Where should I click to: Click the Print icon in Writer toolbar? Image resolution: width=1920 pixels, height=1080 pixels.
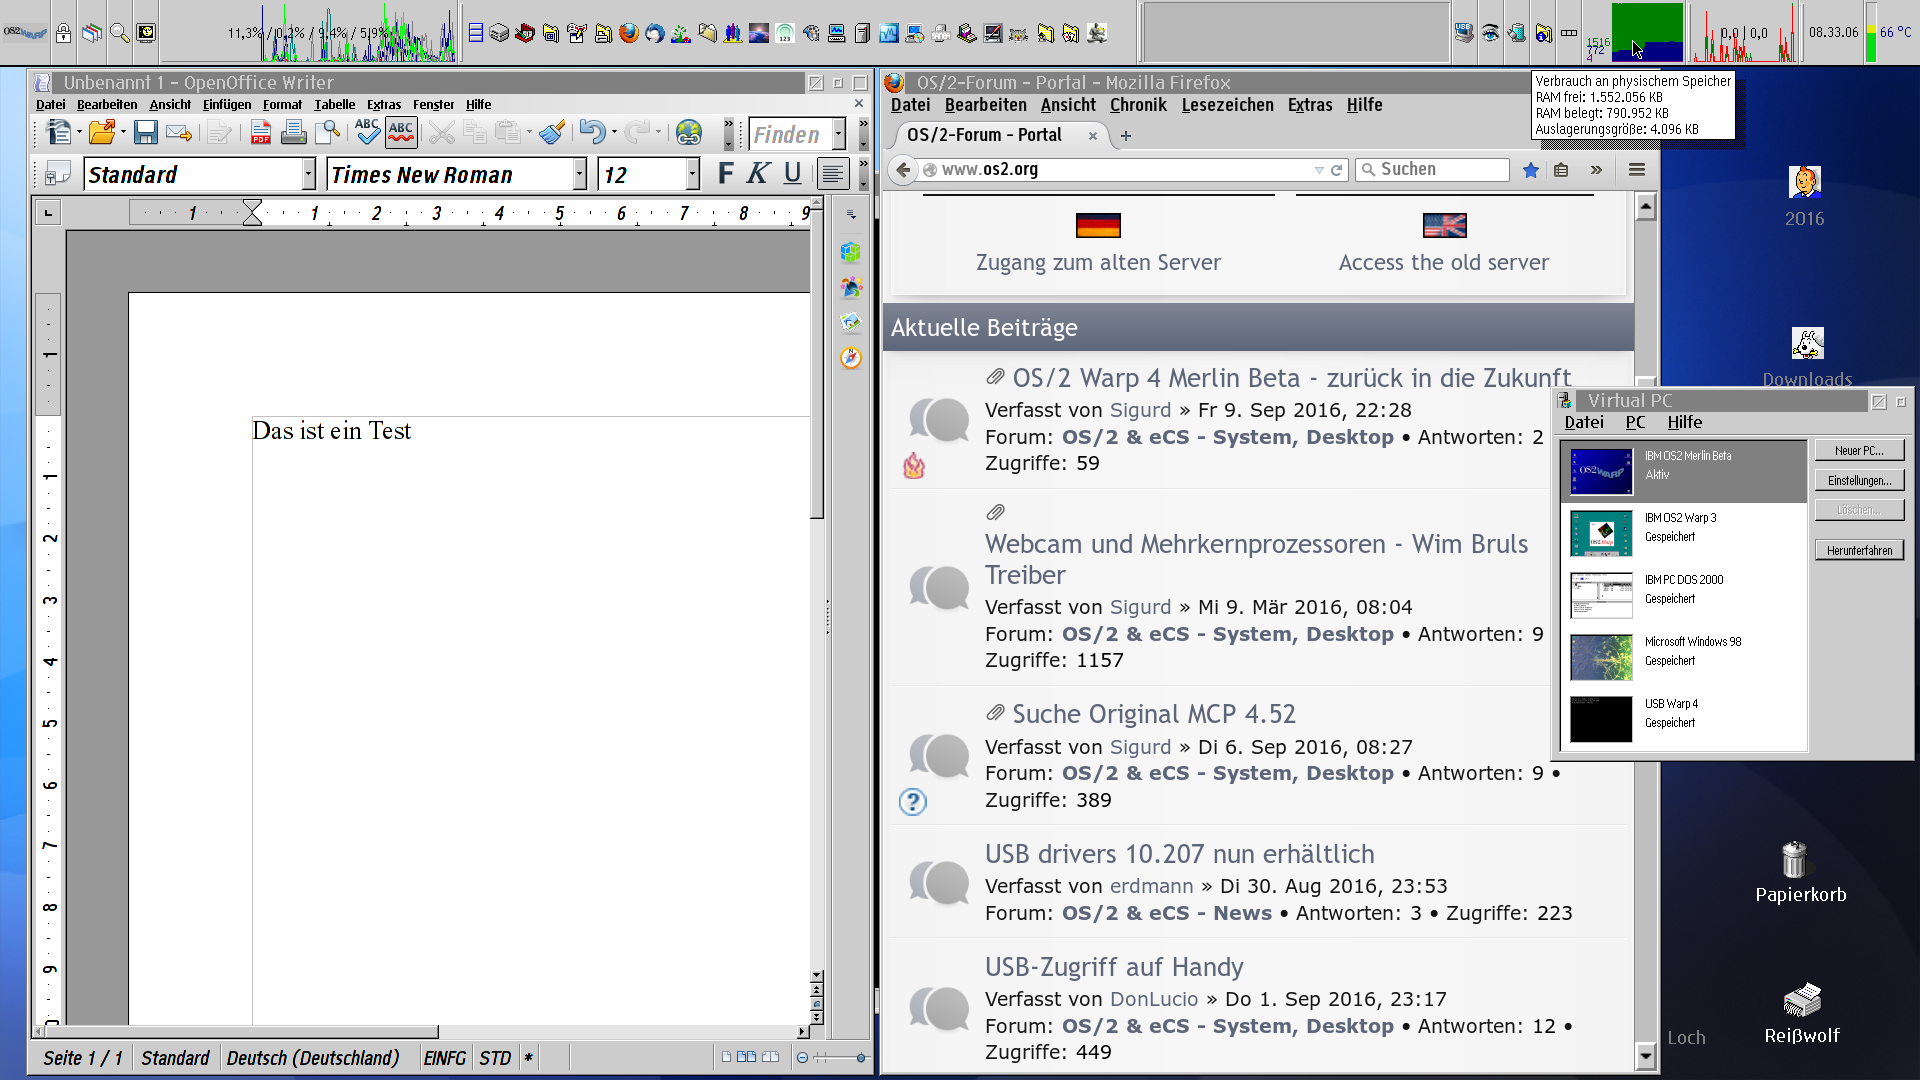(293, 132)
